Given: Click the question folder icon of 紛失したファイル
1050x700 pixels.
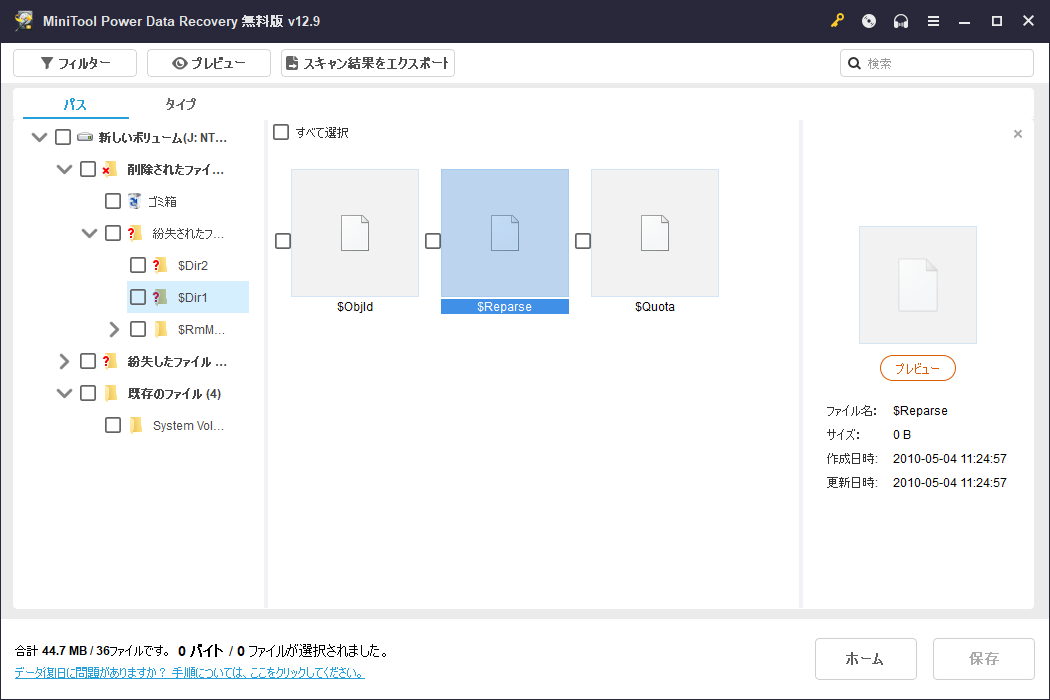Looking at the screenshot, I should (x=110, y=361).
